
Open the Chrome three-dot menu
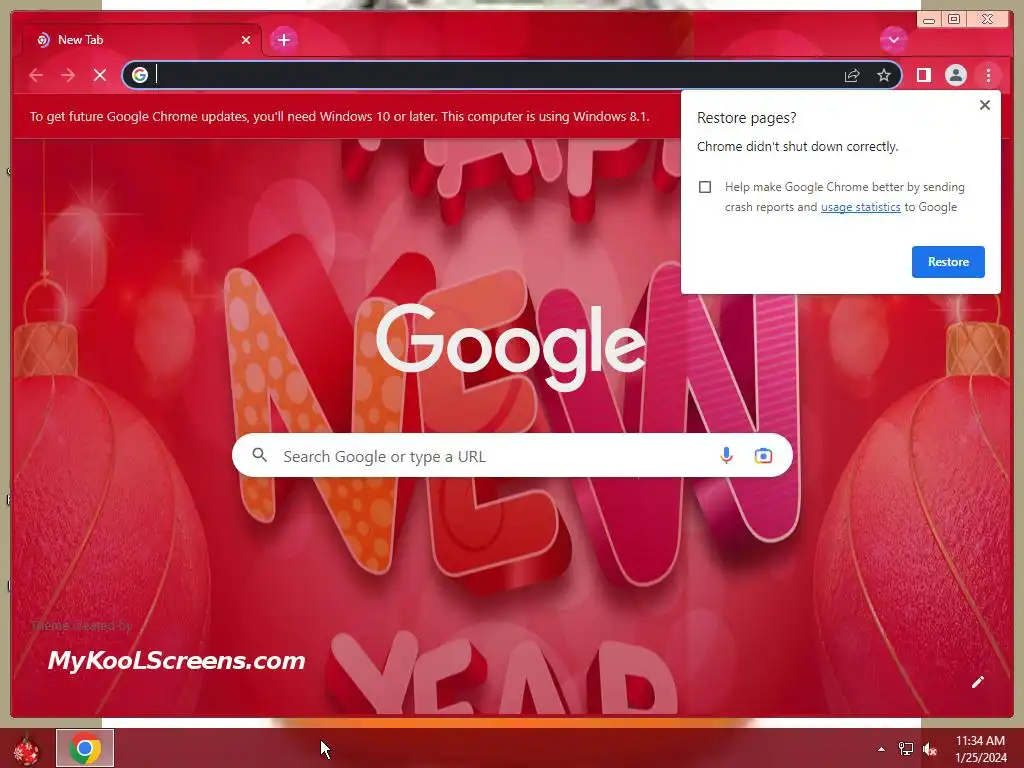pyautogui.click(x=988, y=75)
